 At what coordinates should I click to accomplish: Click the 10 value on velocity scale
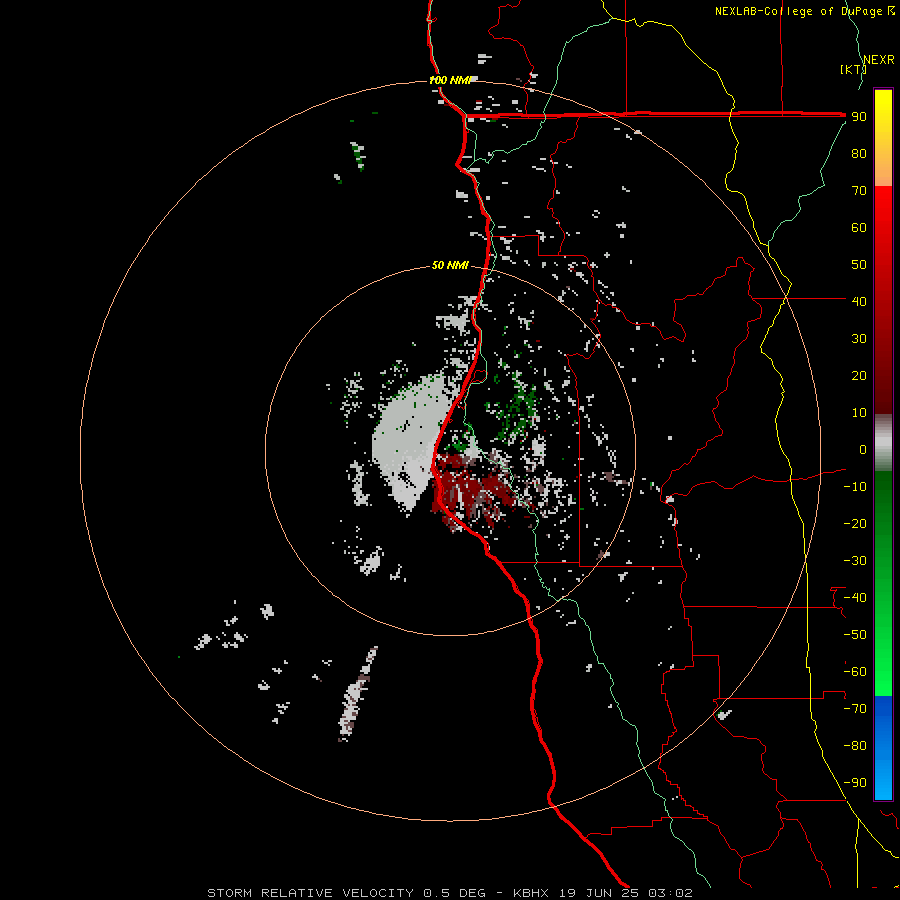click(859, 413)
